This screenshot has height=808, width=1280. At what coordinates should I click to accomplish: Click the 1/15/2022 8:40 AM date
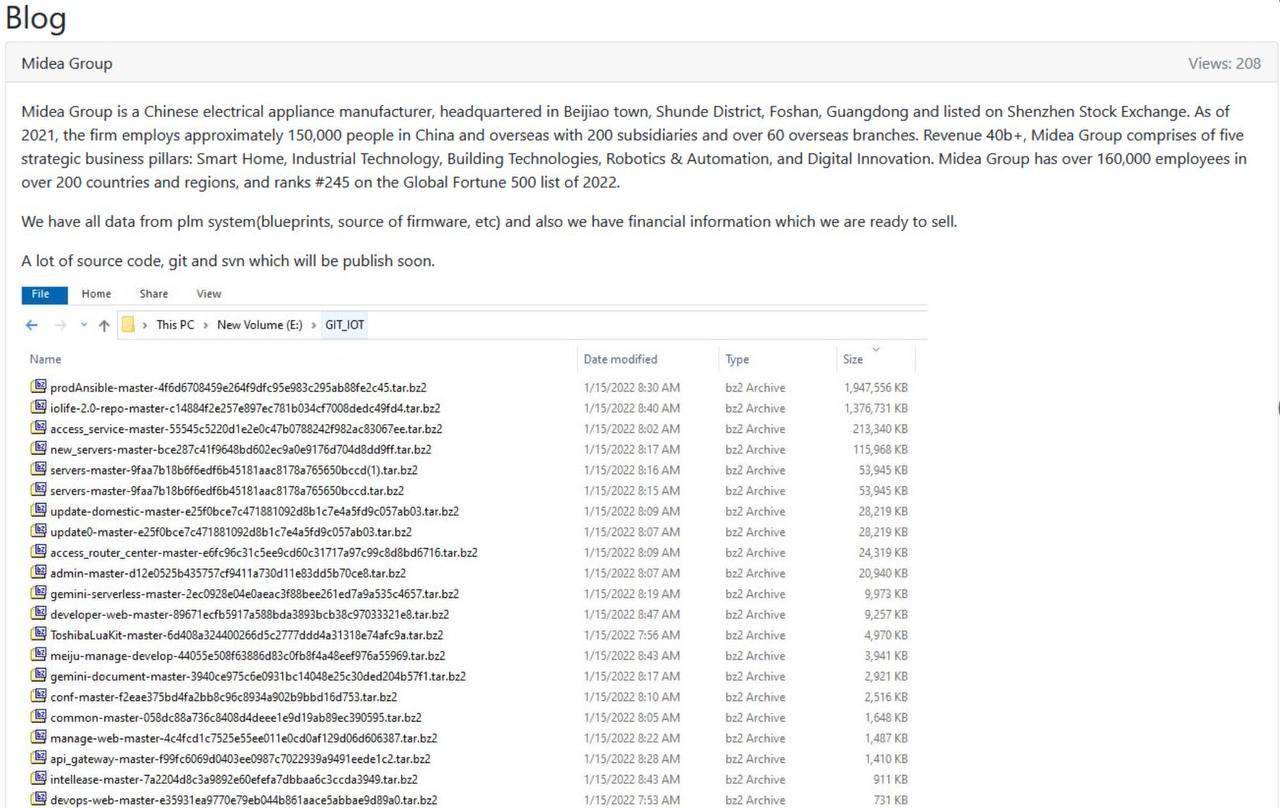(632, 408)
